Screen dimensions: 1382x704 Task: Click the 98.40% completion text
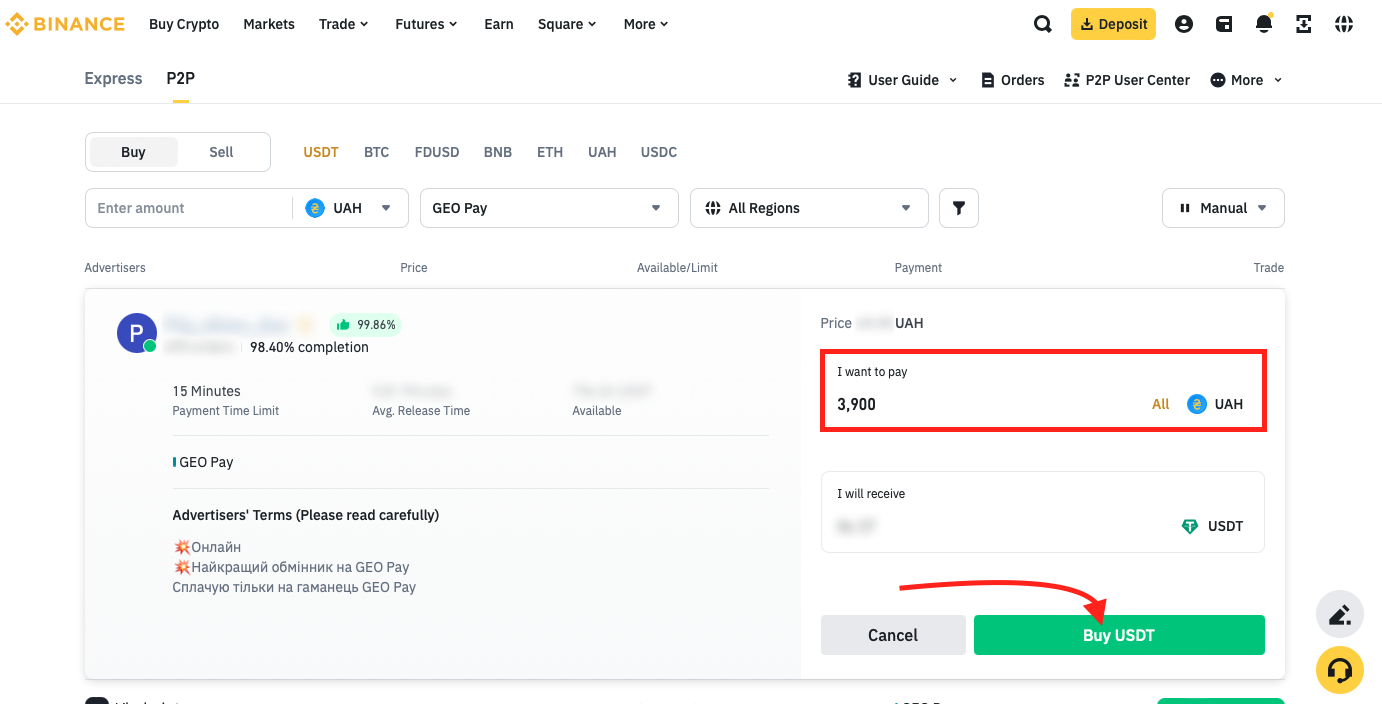coord(309,347)
